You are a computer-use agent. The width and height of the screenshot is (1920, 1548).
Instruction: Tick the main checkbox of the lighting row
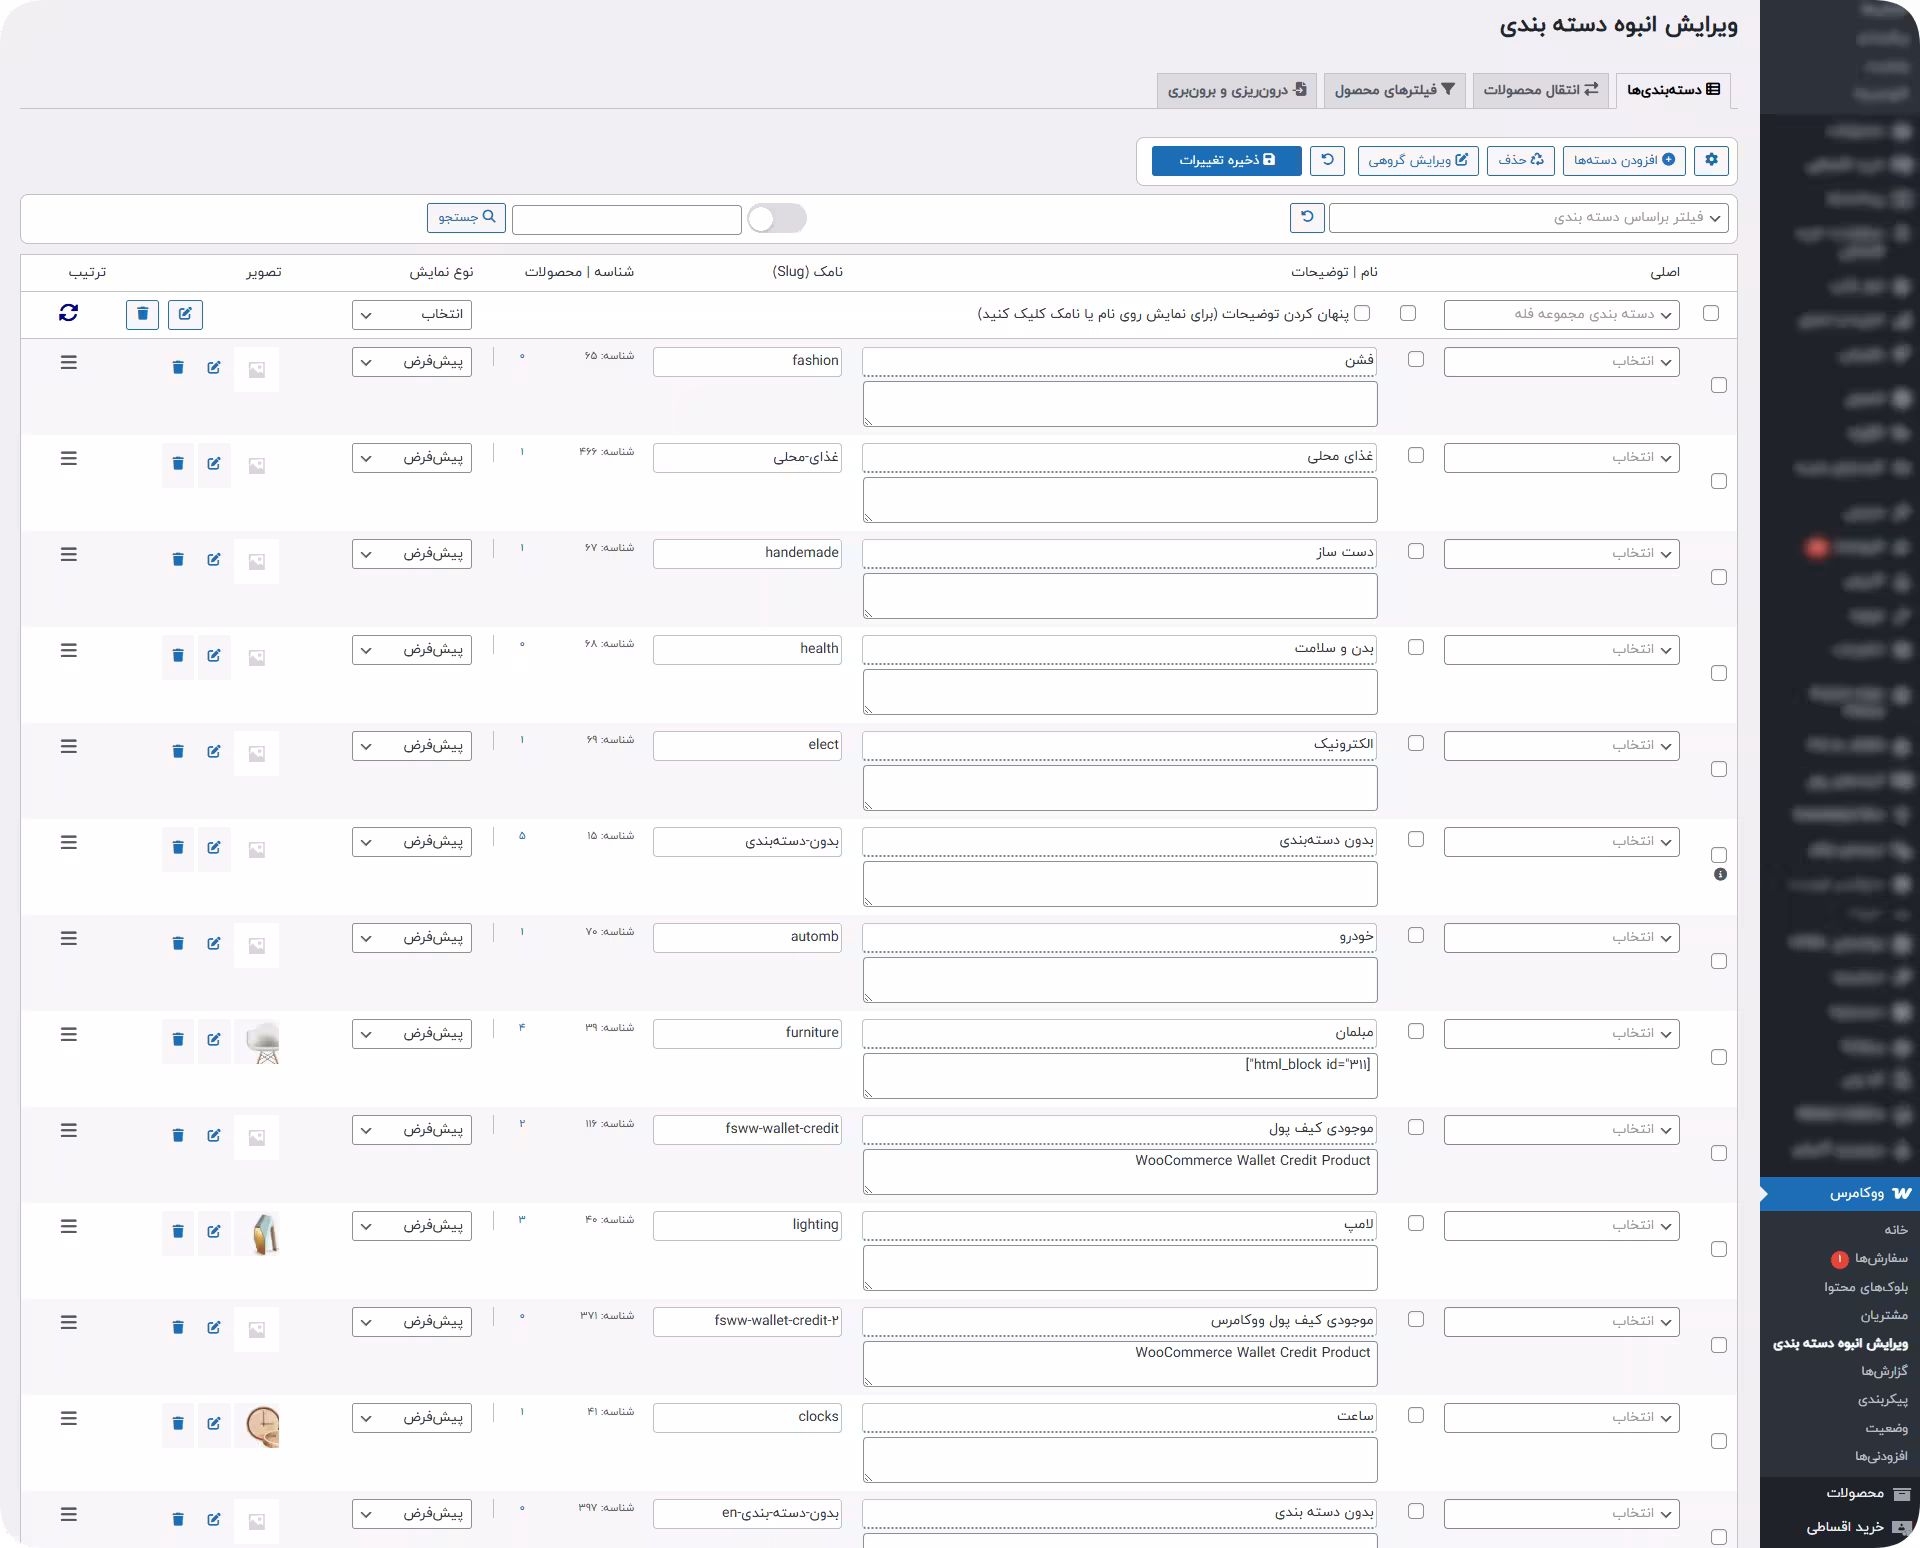(1416, 1223)
